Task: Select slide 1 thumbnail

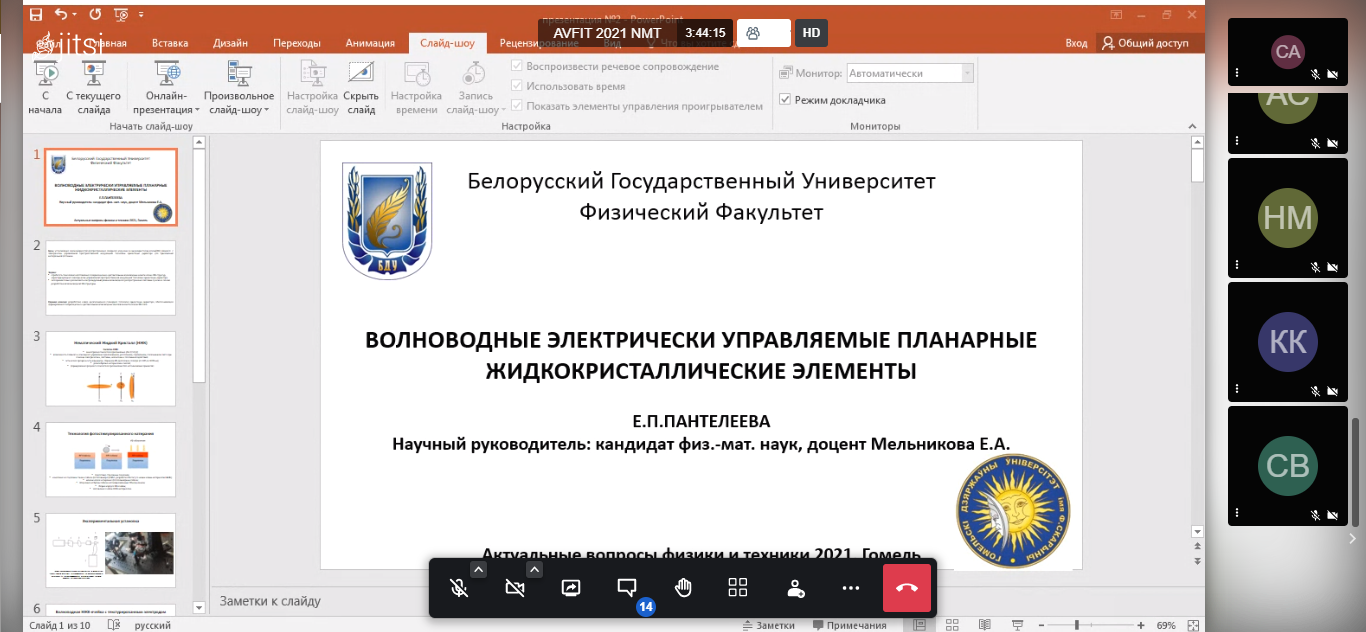Action: click(x=110, y=188)
